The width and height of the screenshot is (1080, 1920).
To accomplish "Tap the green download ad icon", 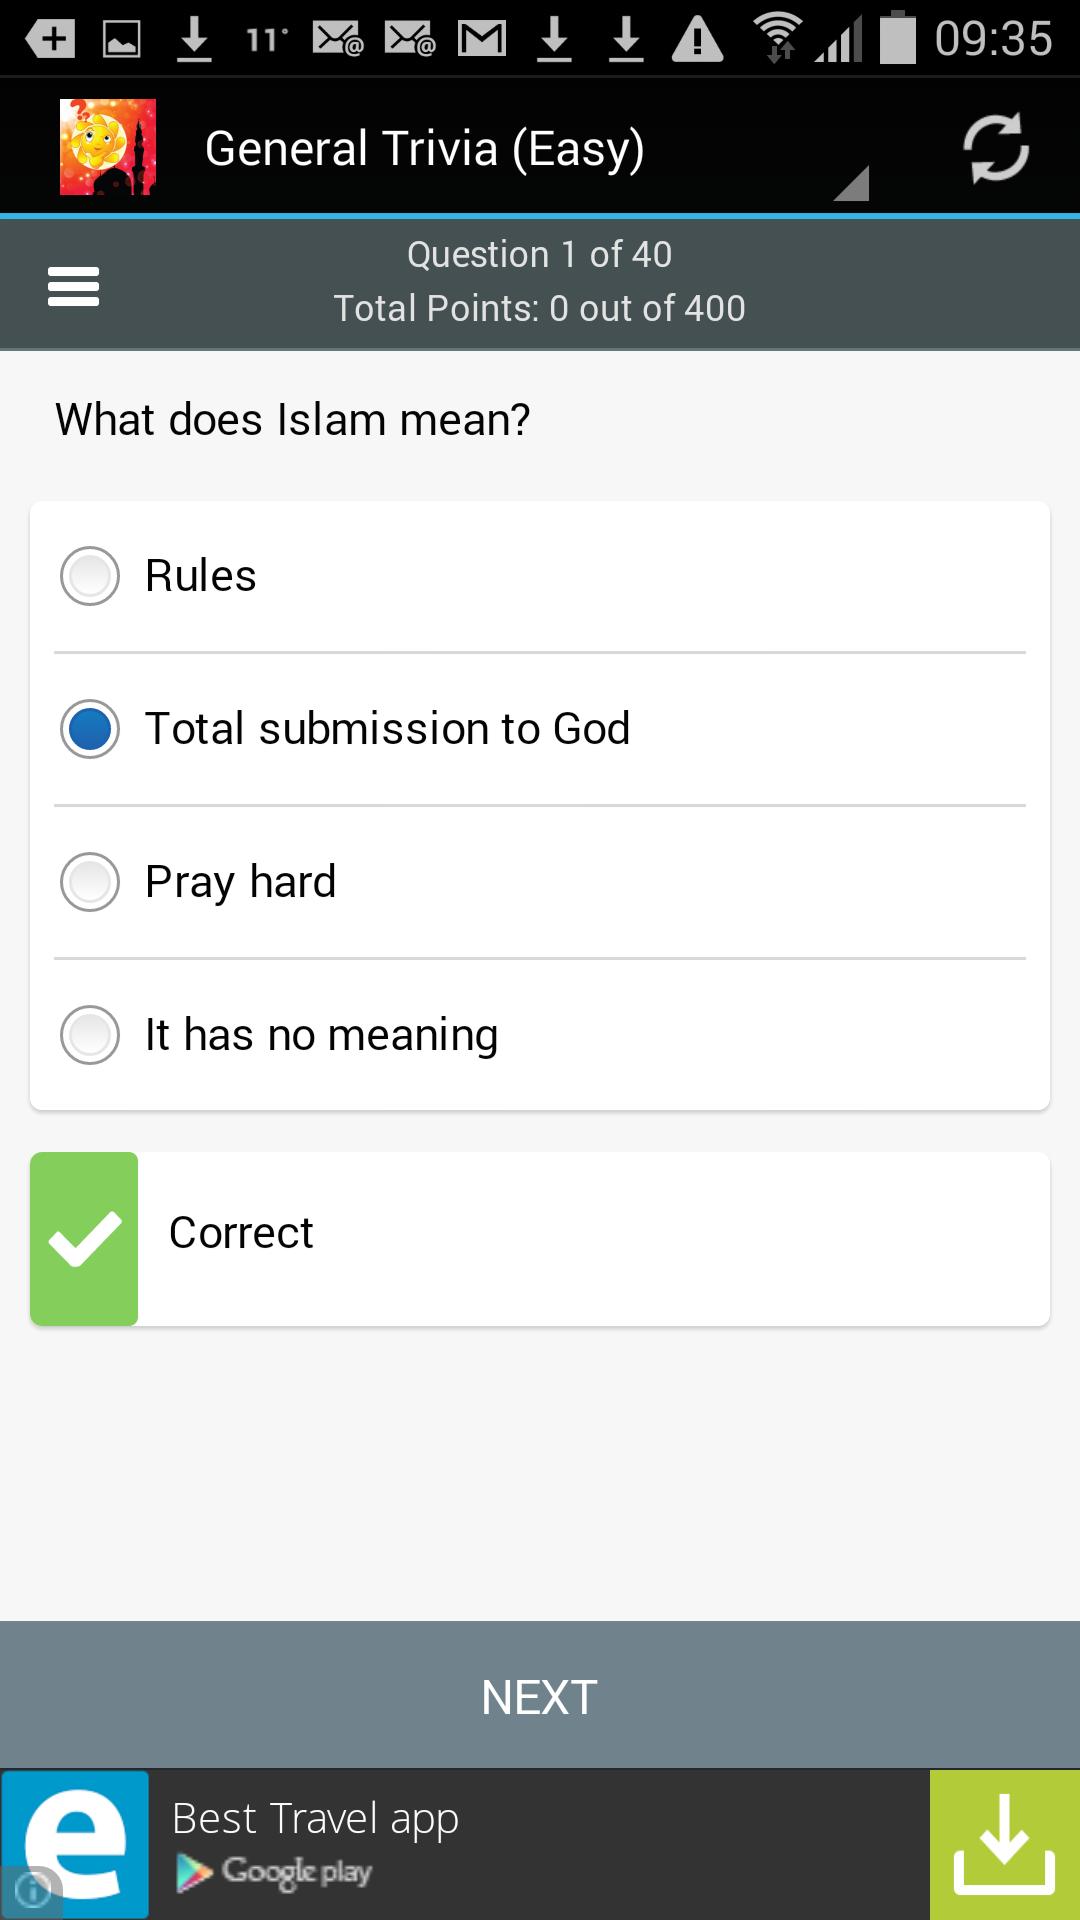I will pyautogui.click(x=1004, y=1844).
